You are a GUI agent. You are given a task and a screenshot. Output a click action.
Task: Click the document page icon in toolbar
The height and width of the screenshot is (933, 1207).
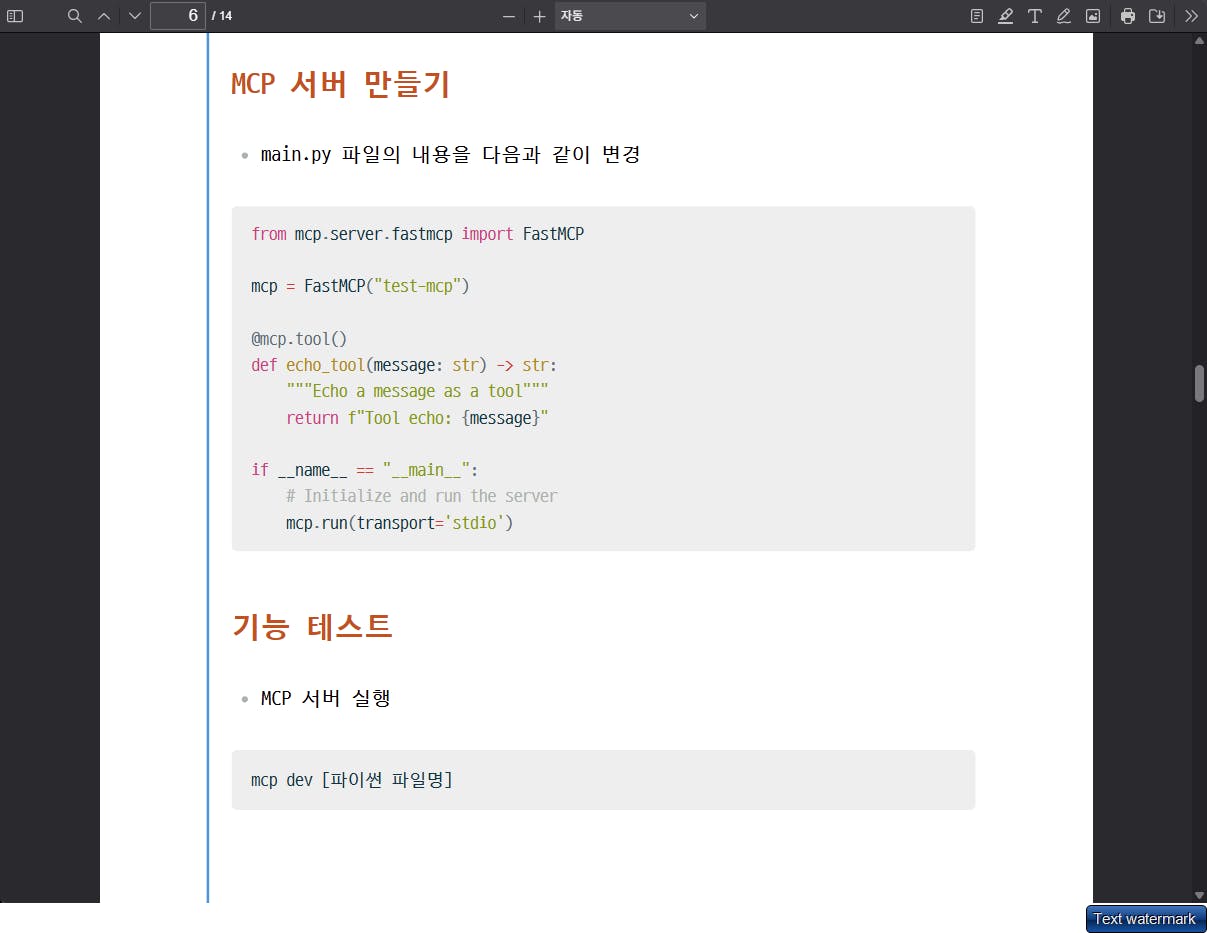(977, 16)
